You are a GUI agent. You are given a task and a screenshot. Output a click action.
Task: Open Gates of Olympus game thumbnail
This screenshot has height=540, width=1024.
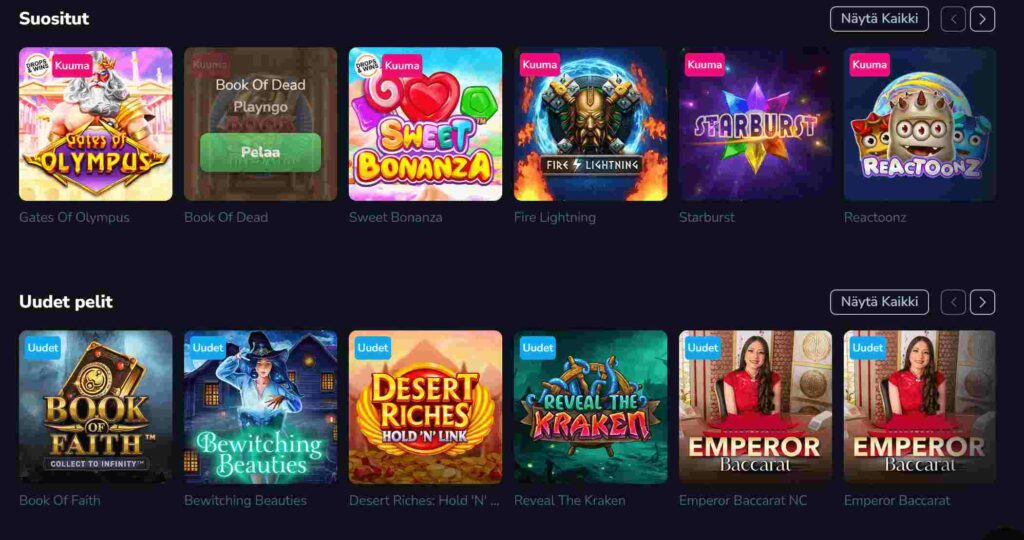point(96,124)
